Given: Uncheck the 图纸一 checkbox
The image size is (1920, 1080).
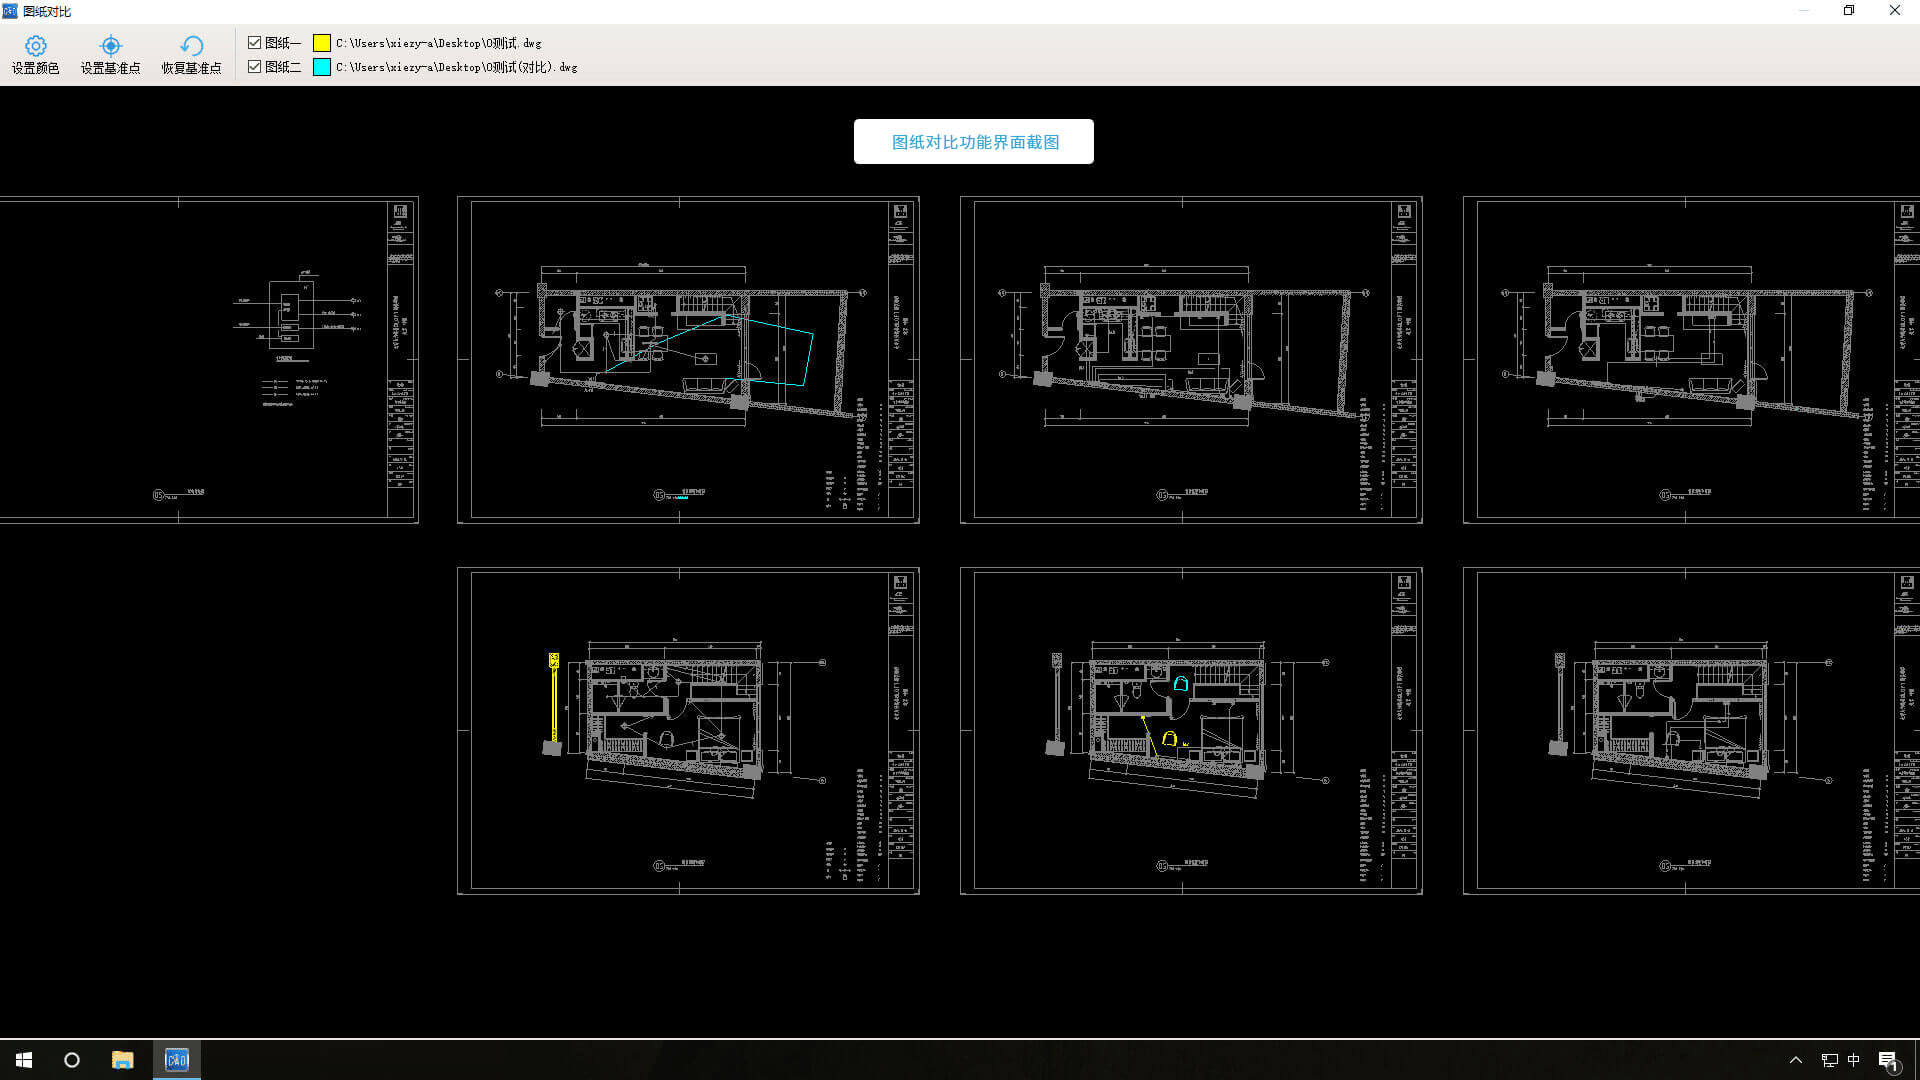Looking at the screenshot, I should [255, 43].
